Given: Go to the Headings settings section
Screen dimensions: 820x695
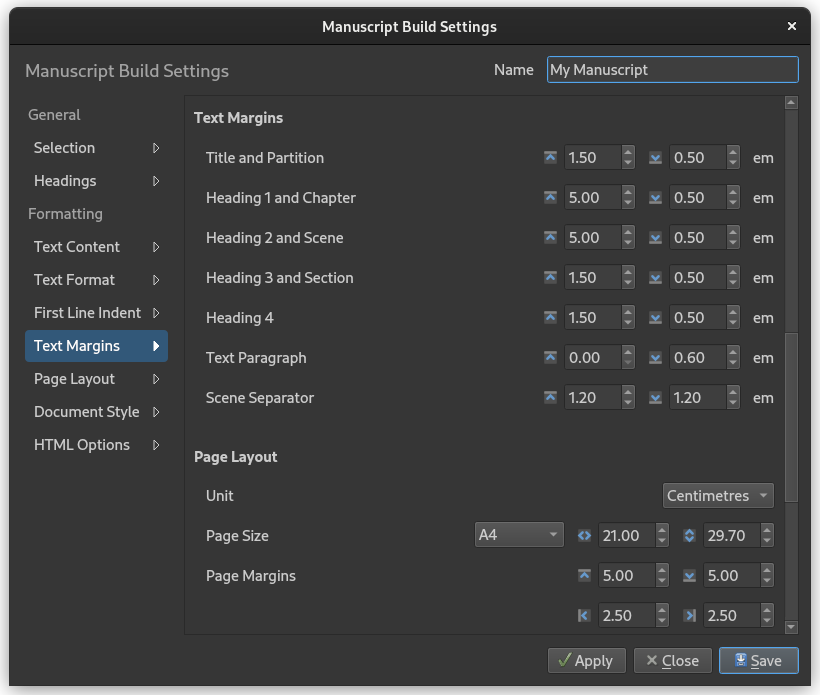Looking at the screenshot, I should pos(96,181).
